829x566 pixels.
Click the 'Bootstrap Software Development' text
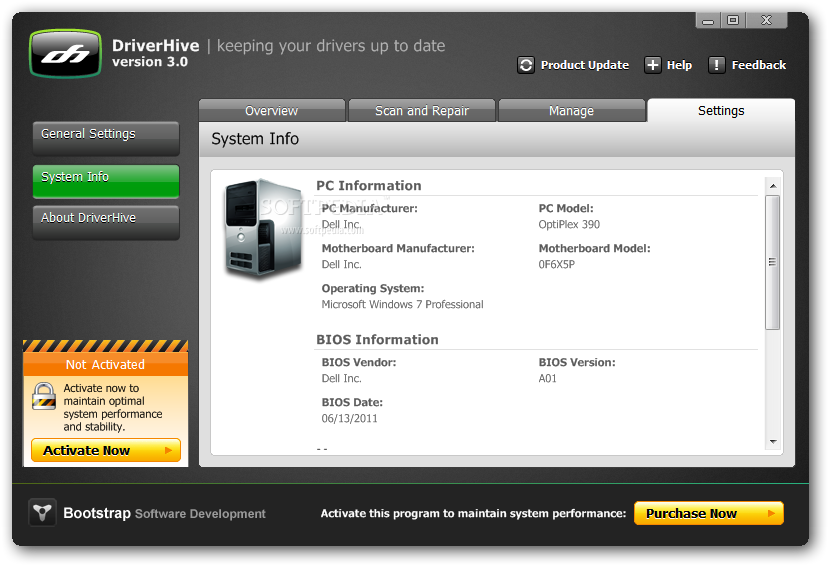coord(164,513)
